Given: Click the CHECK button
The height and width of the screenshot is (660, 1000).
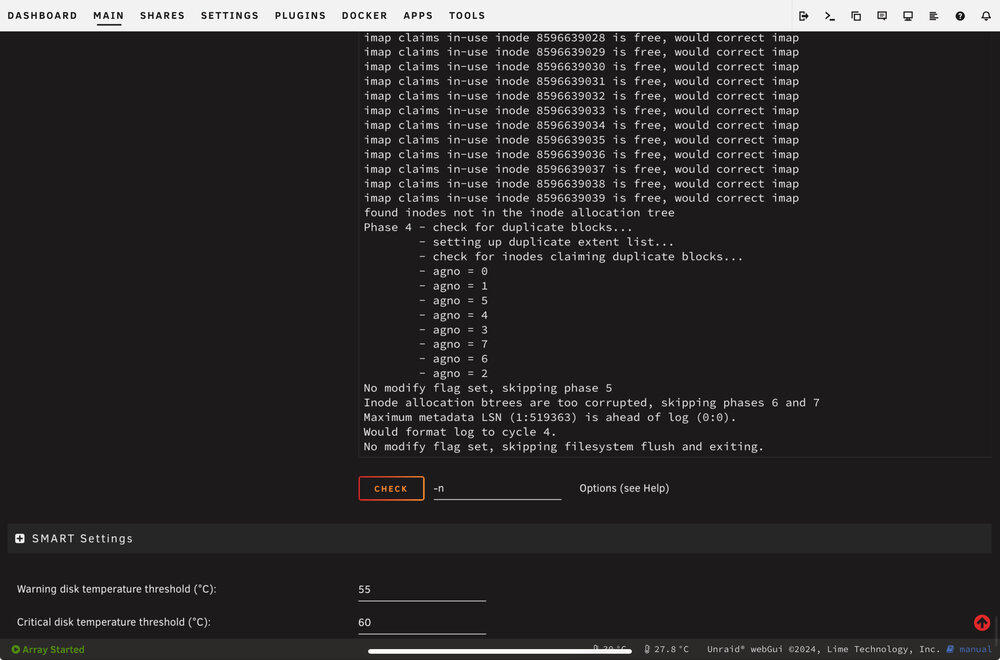Looking at the screenshot, I should coord(391,488).
